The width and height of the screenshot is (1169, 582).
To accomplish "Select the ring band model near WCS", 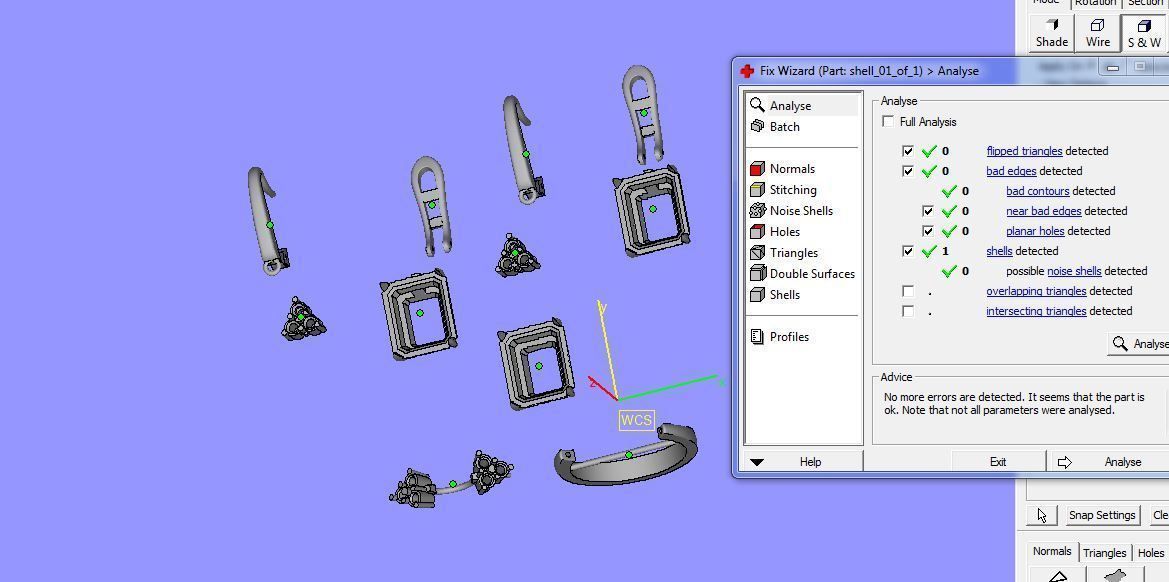I will tap(626, 454).
